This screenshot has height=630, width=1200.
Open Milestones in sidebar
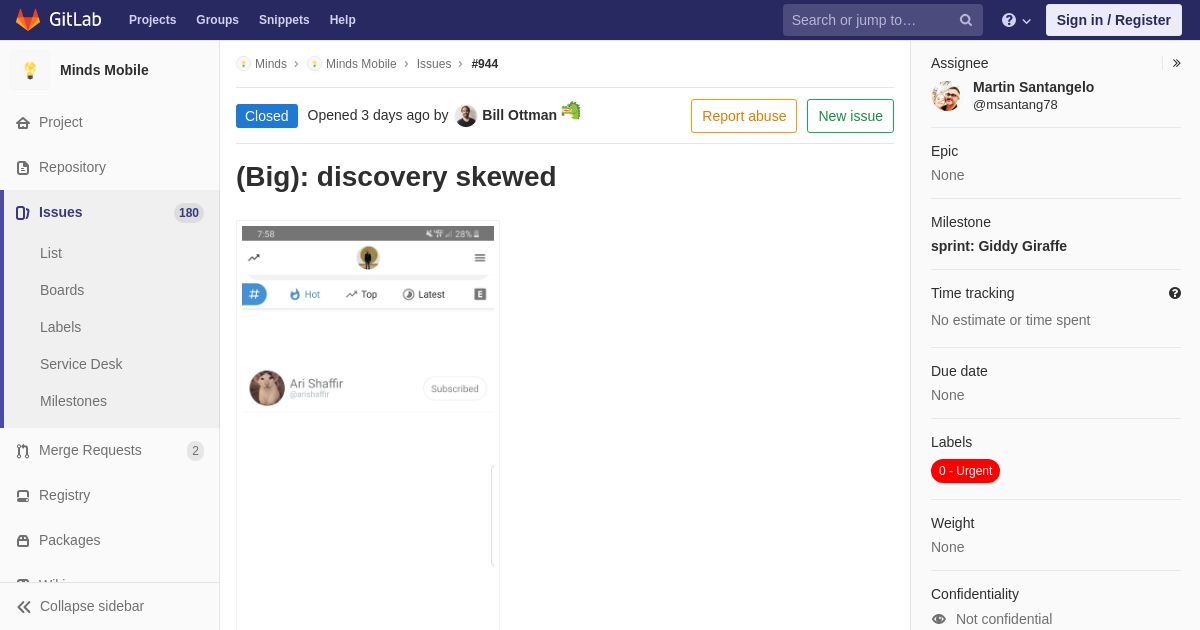73,401
